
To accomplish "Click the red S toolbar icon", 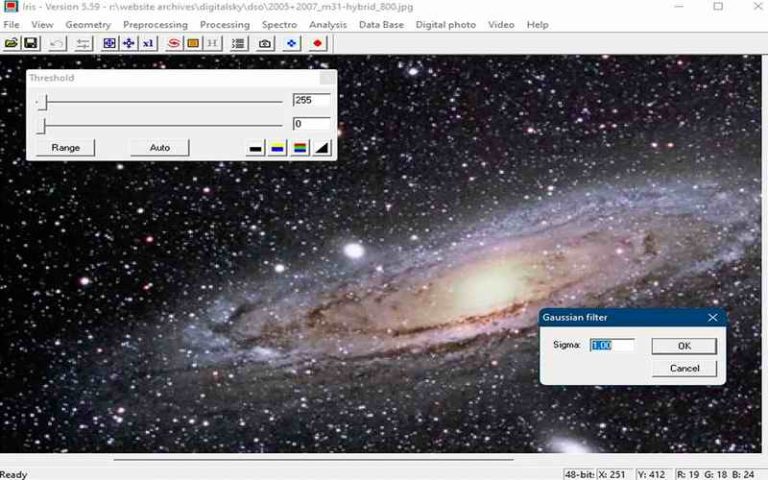I will click(x=173, y=43).
